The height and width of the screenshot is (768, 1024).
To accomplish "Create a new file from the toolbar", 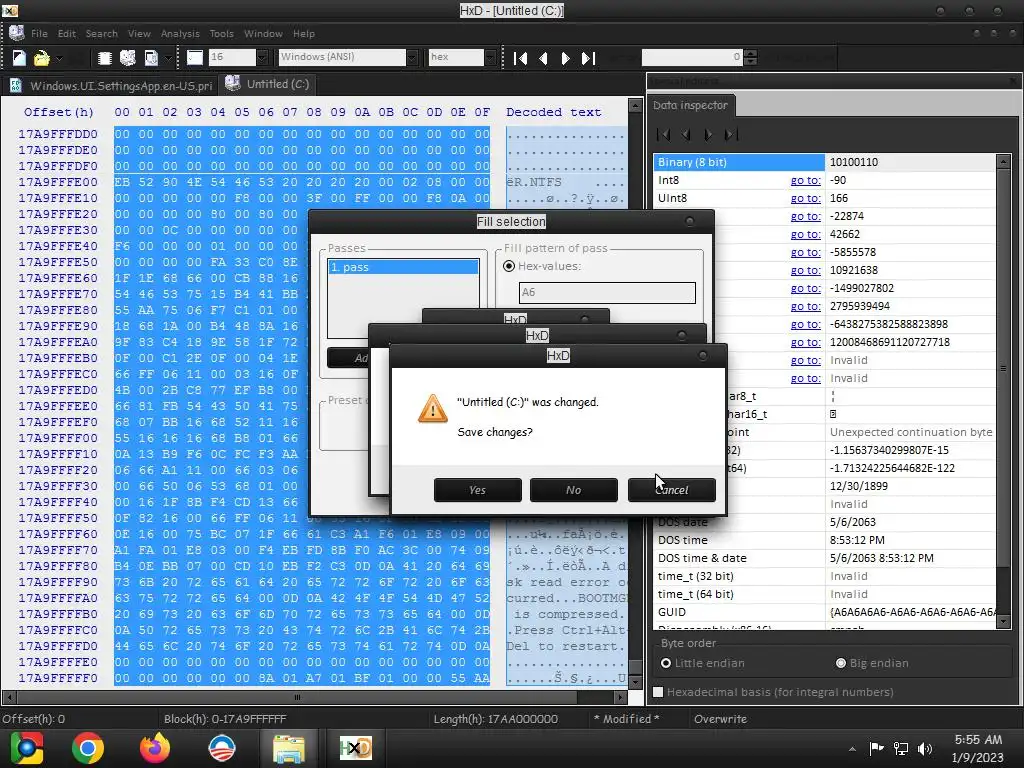I will pyautogui.click(x=19, y=58).
